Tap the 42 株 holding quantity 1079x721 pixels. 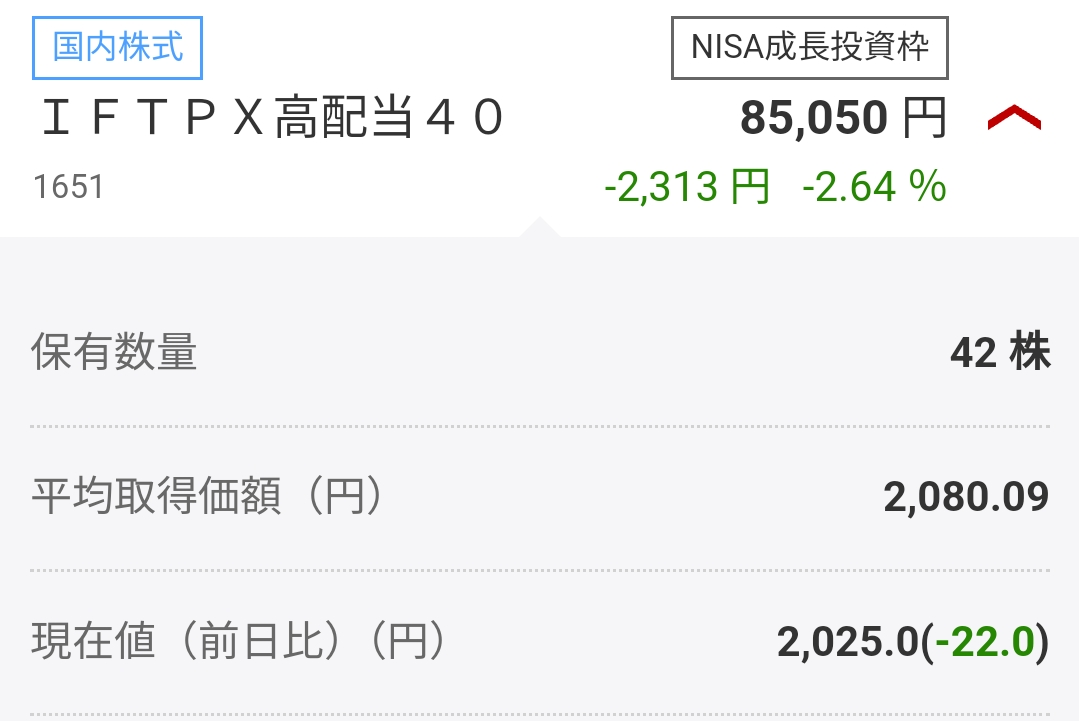click(999, 354)
